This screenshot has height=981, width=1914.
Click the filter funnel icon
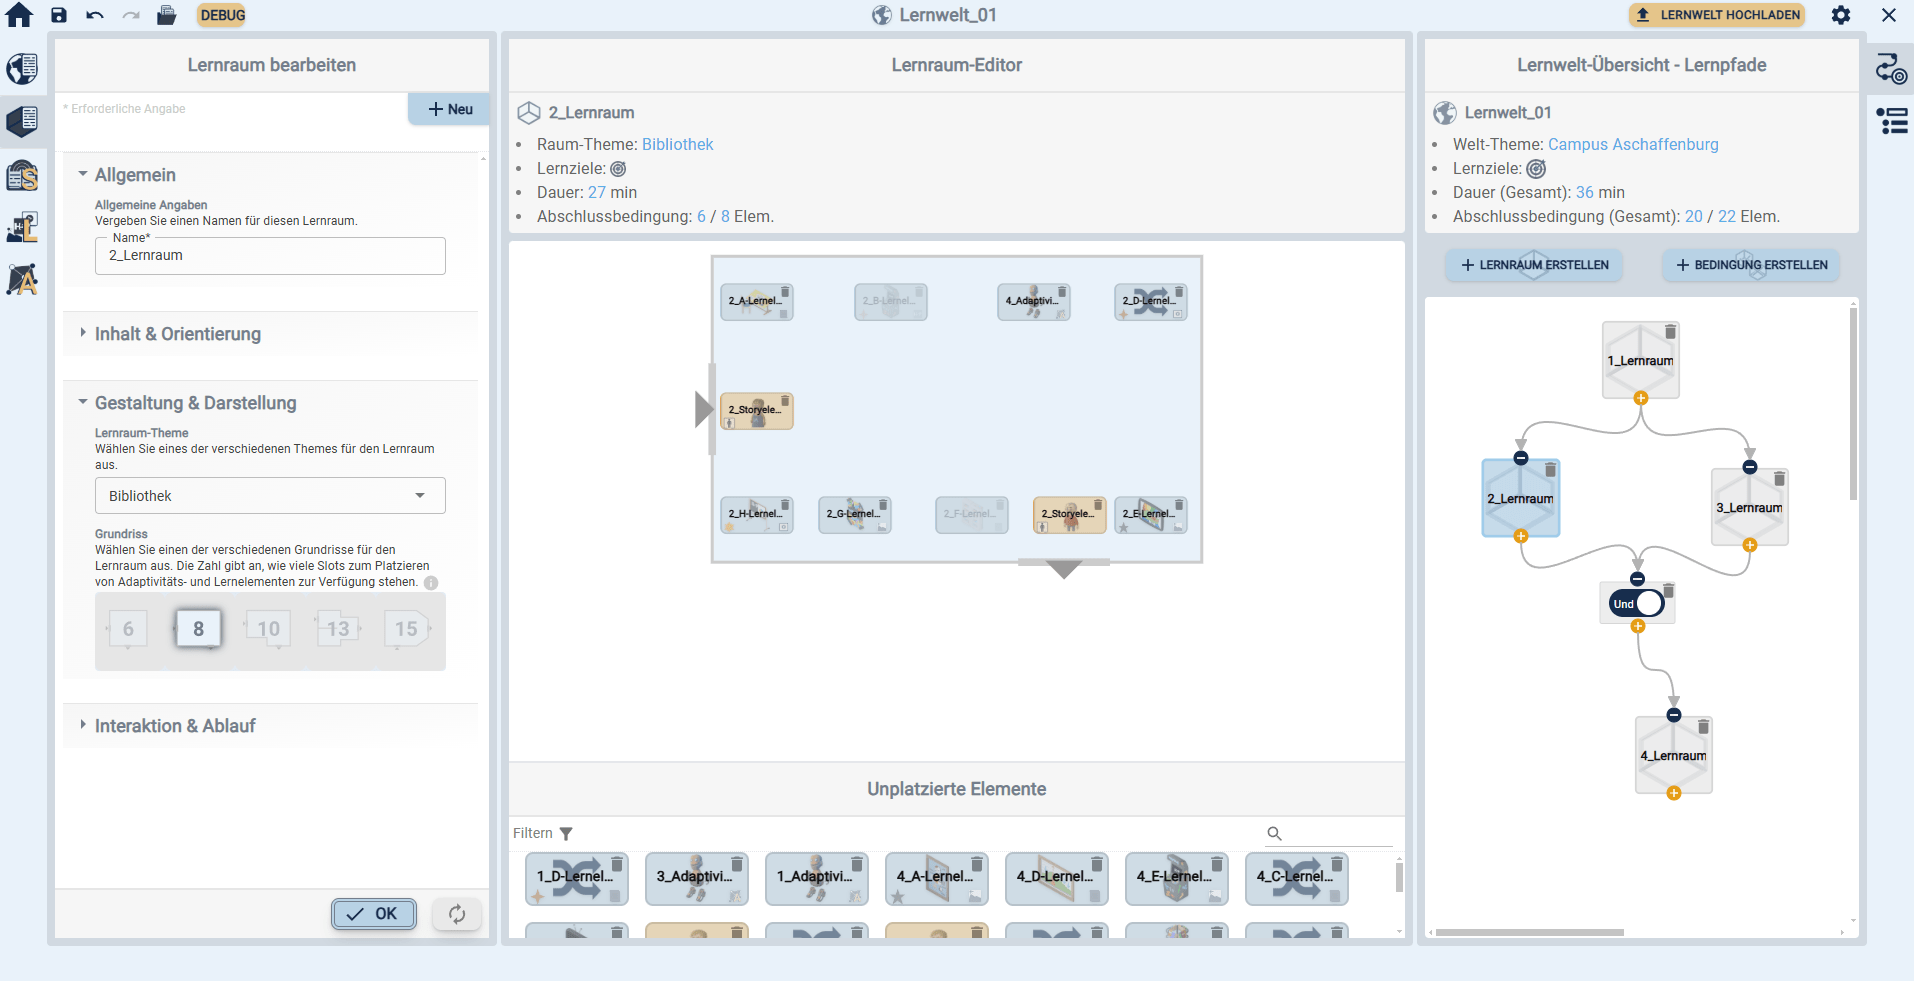[566, 834]
